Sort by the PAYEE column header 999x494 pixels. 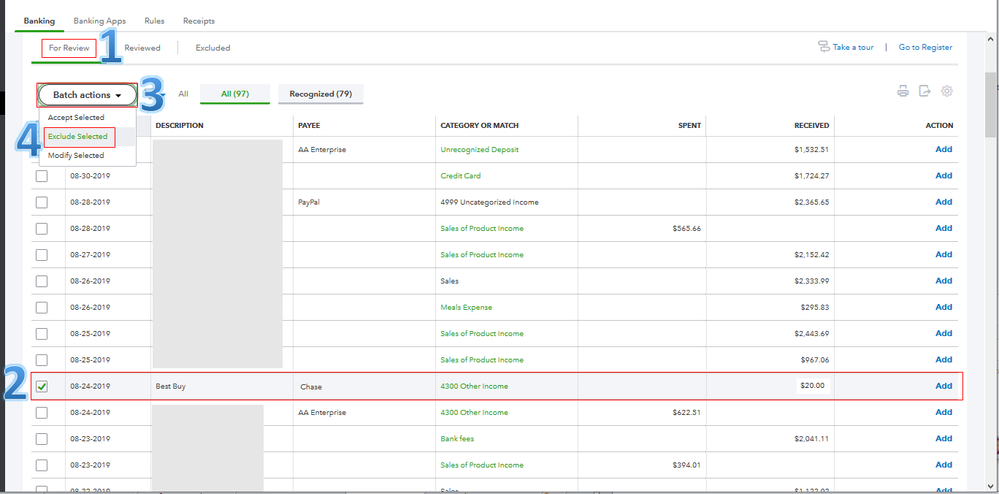pyautogui.click(x=309, y=126)
